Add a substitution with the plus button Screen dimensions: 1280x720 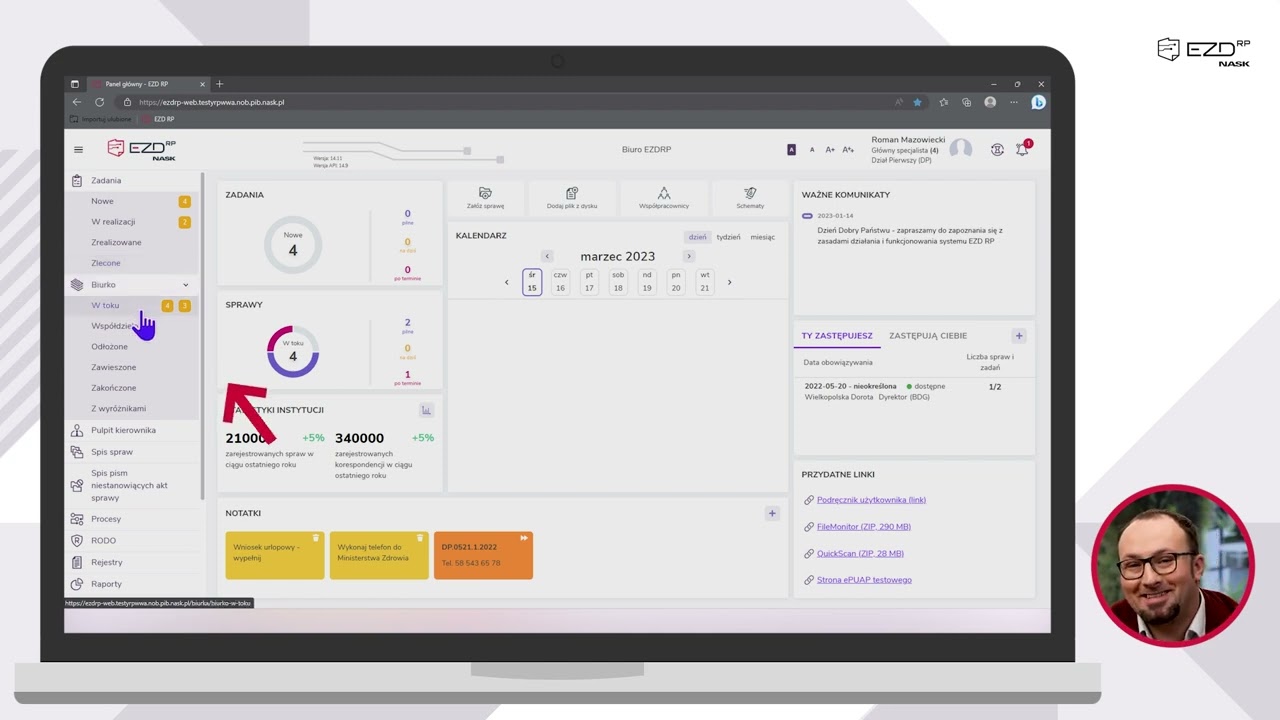pyautogui.click(x=1019, y=336)
